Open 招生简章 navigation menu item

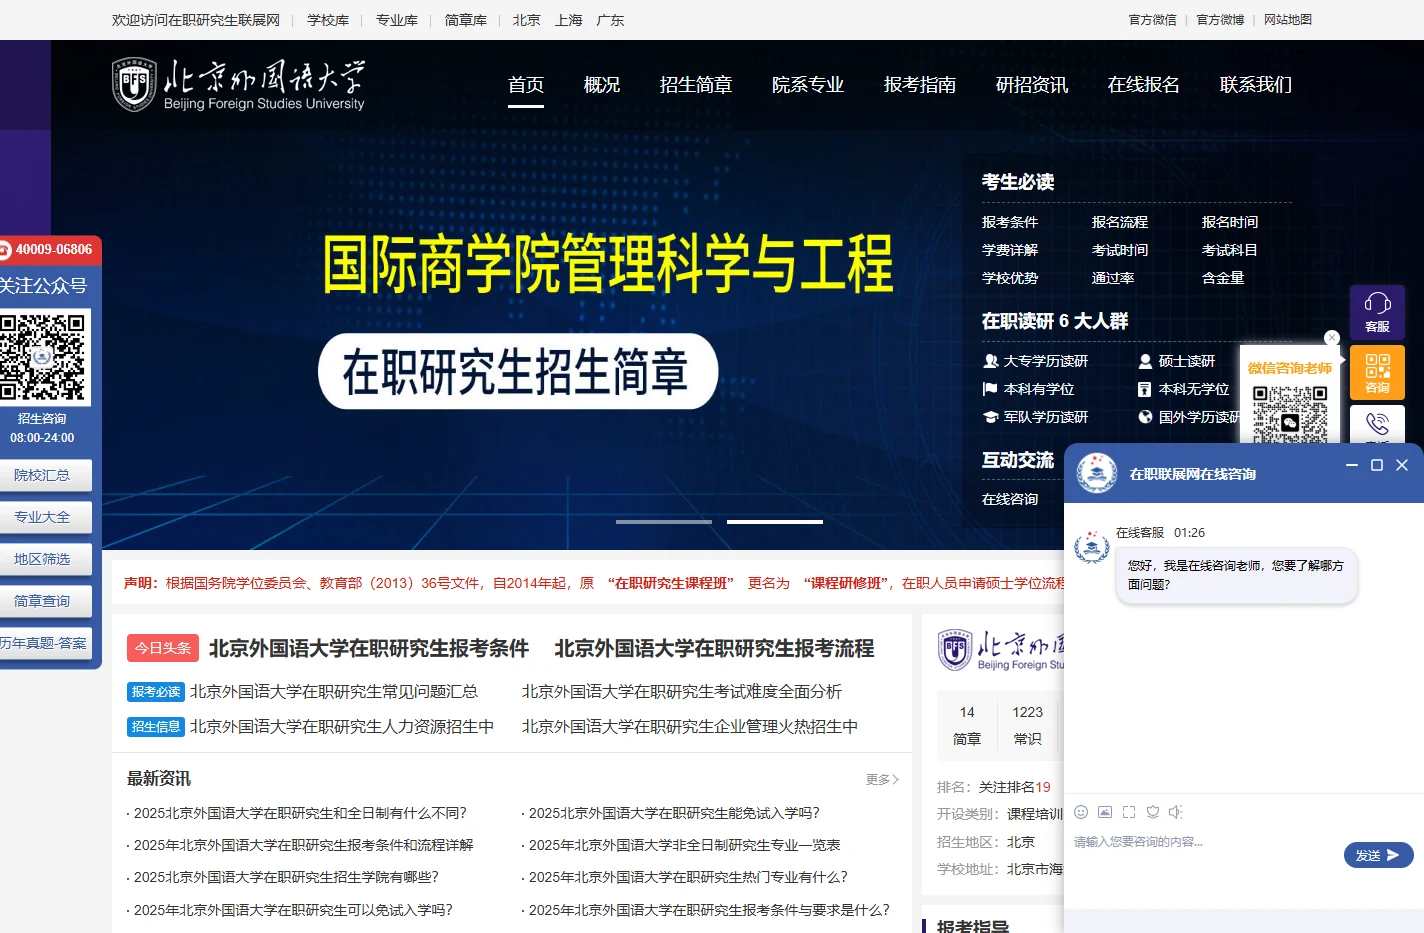click(x=696, y=85)
